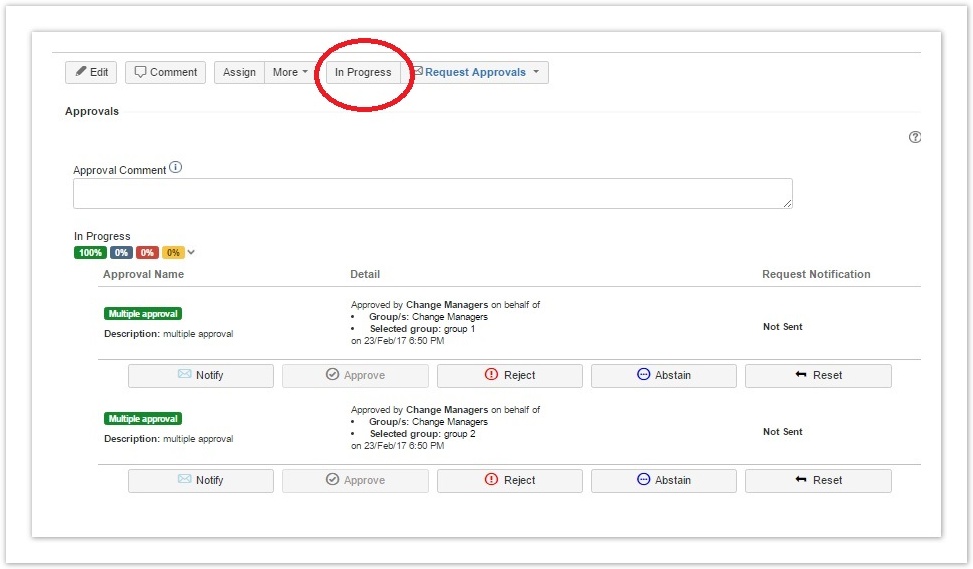
Task: Open the Comment button
Action: coord(165,72)
